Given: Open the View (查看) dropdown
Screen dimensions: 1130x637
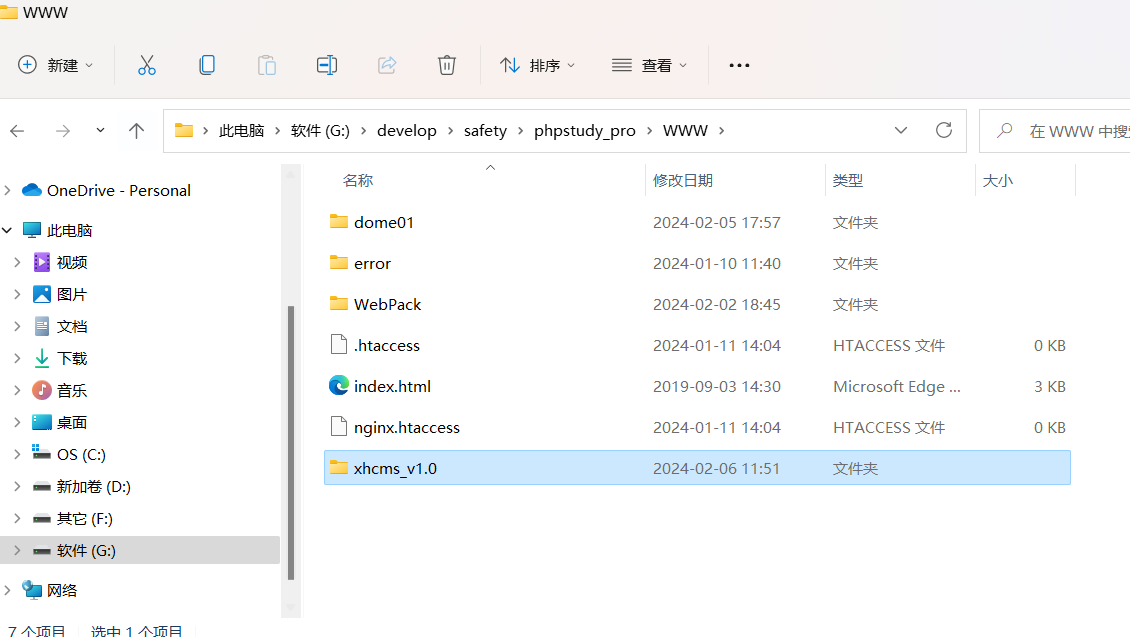Looking at the screenshot, I should pyautogui.click(x=649, y=66).
